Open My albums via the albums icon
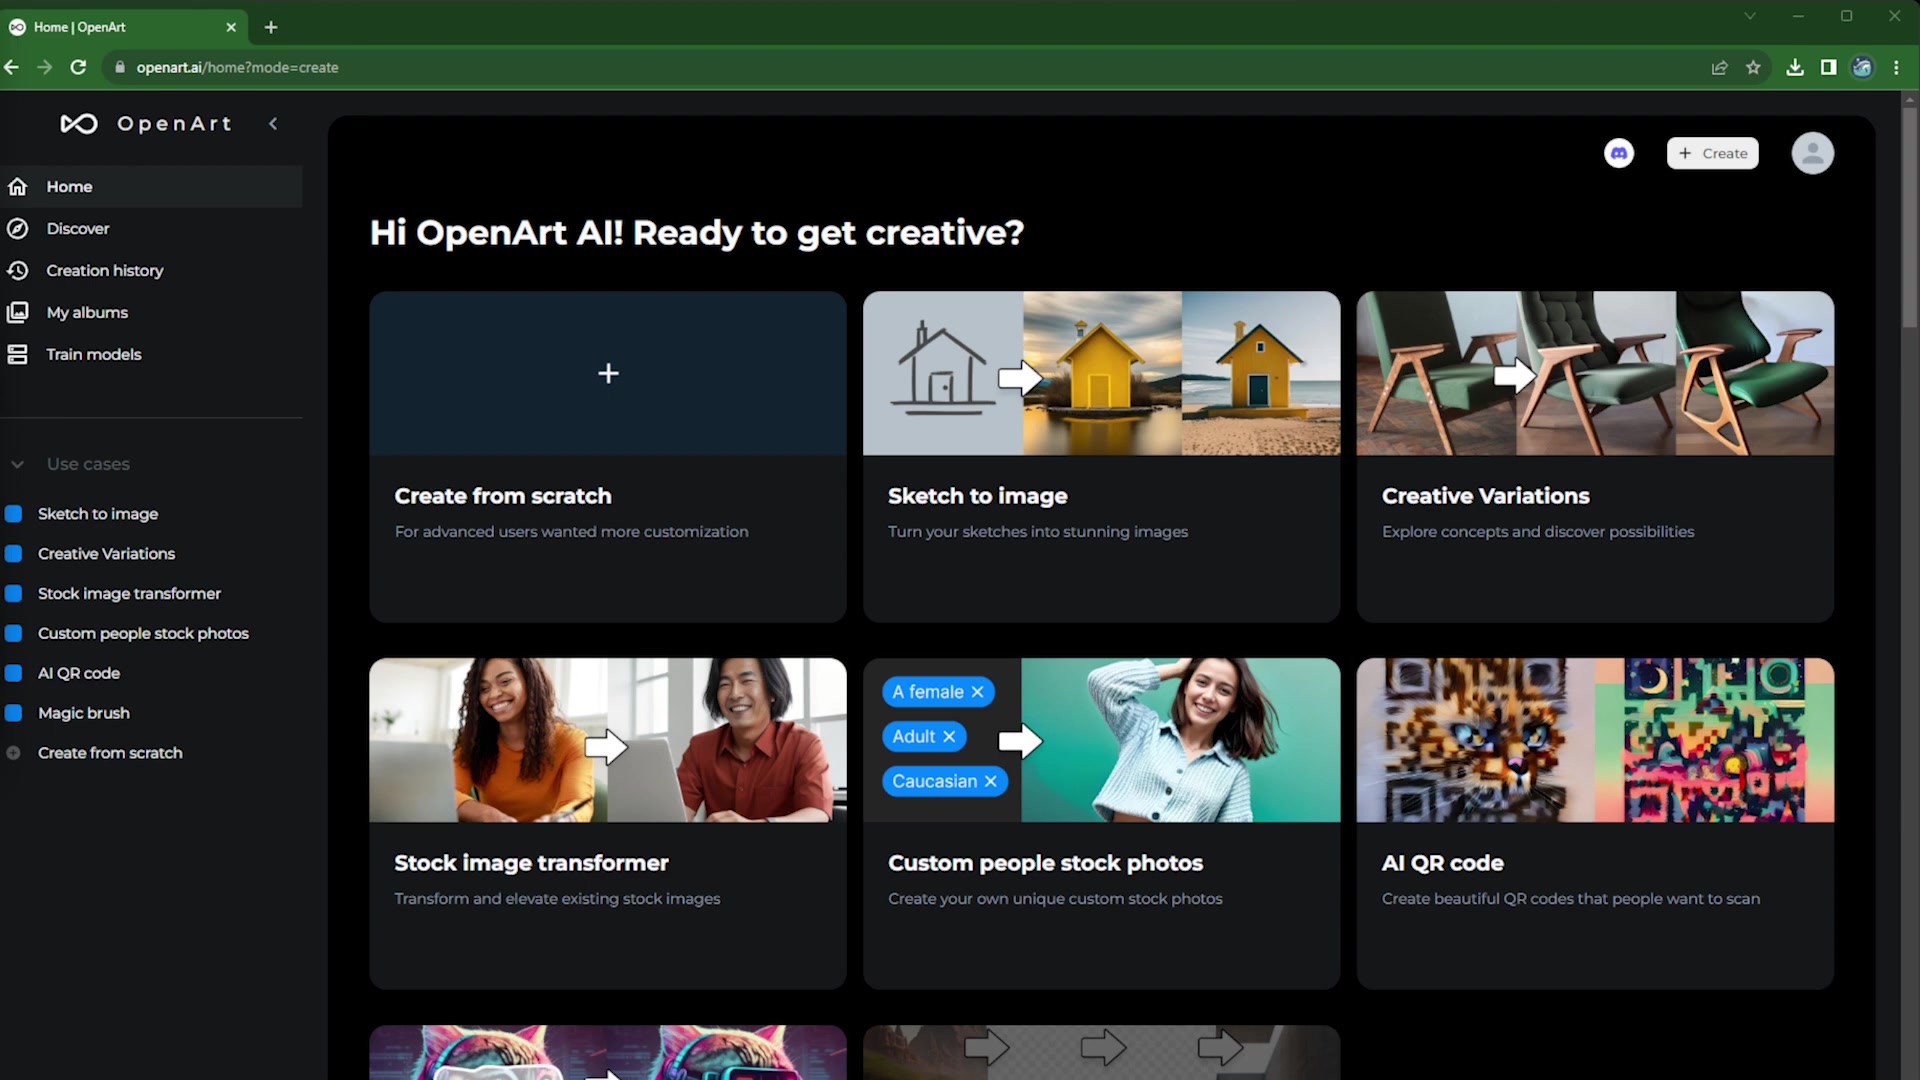This screenshot has height=1080, width=1920. point(18,313)
